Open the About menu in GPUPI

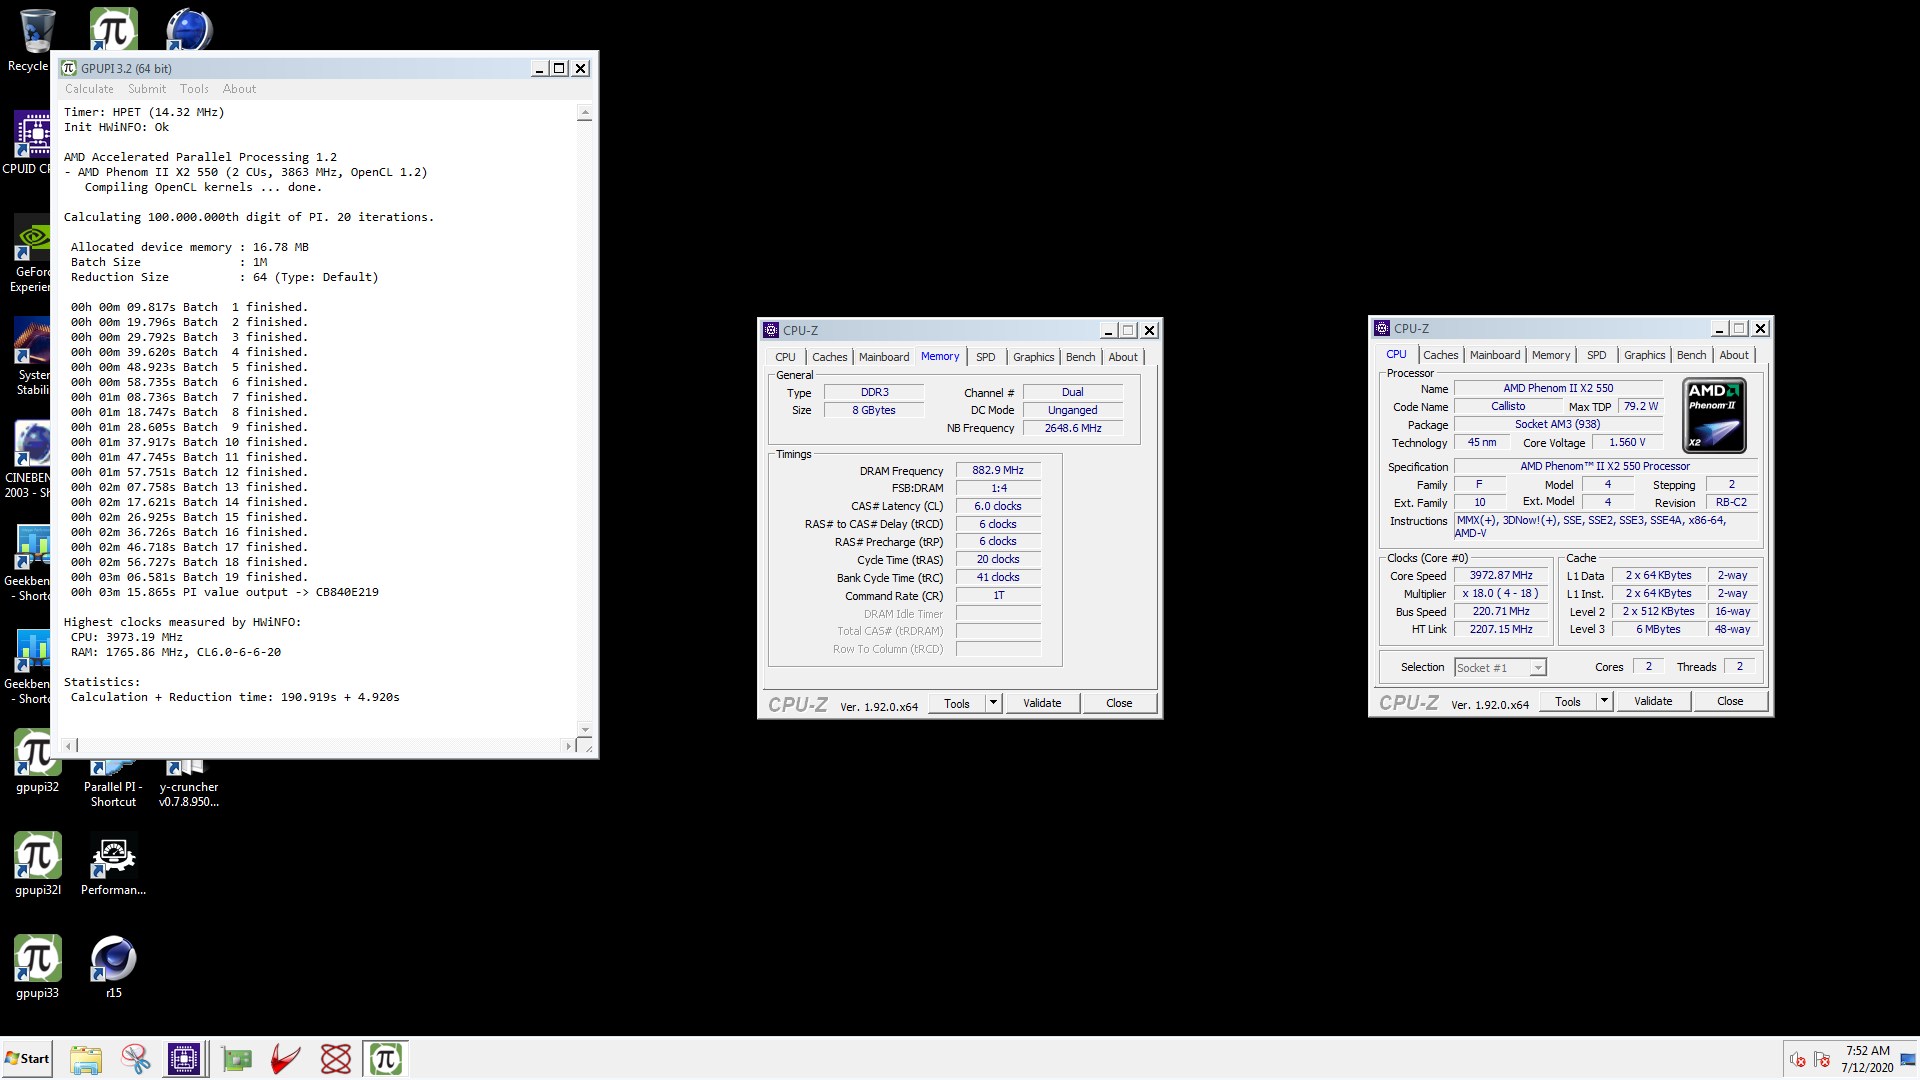click(x=239, y=89)
